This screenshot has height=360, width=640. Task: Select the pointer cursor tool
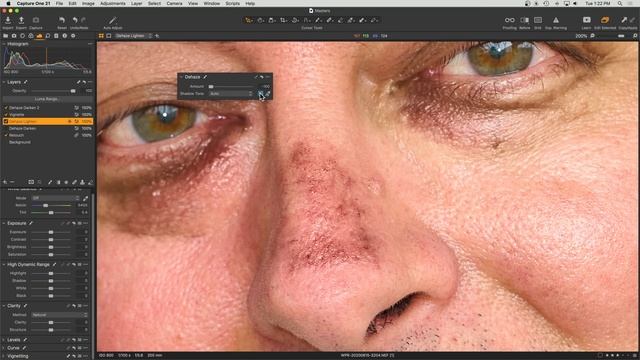click(x=248, y=20)
